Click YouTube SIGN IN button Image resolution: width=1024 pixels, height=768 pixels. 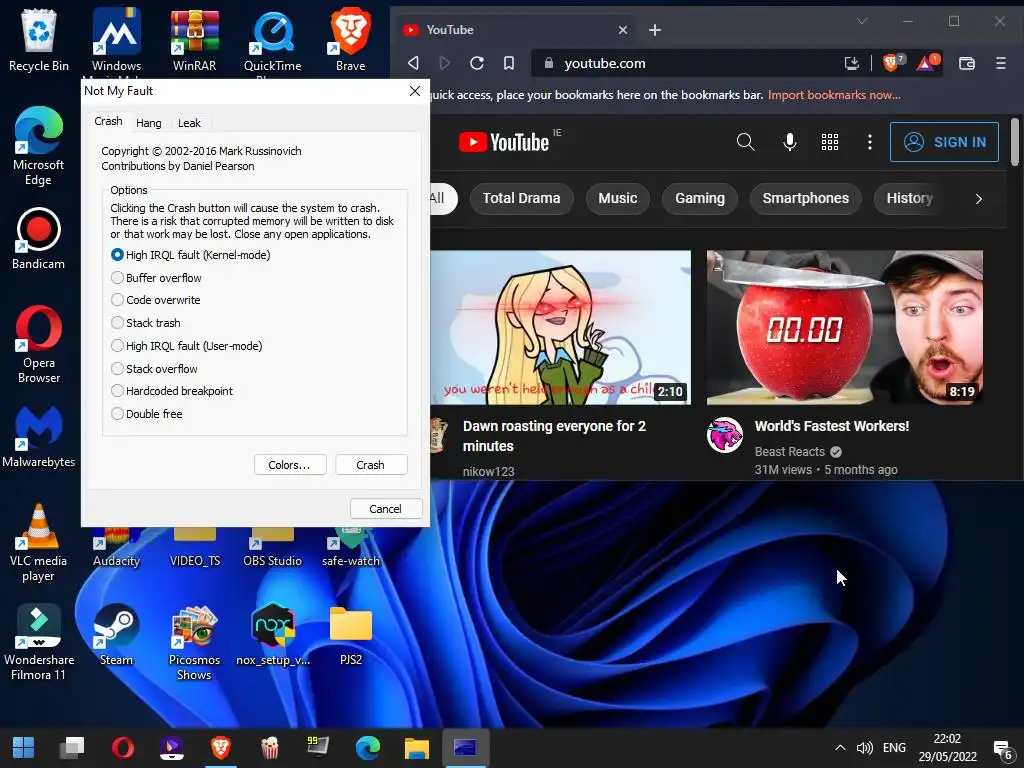coord(944,142)
